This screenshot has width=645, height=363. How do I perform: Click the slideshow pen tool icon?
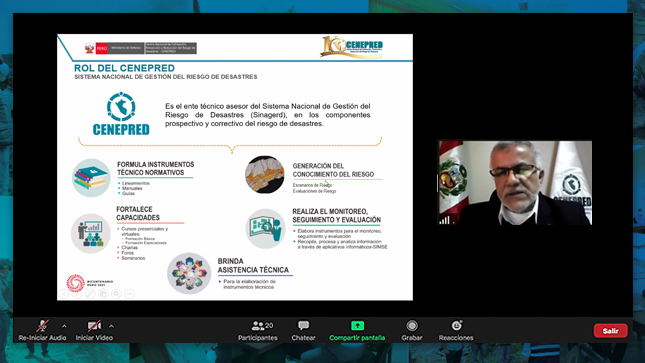pos(90,293)
